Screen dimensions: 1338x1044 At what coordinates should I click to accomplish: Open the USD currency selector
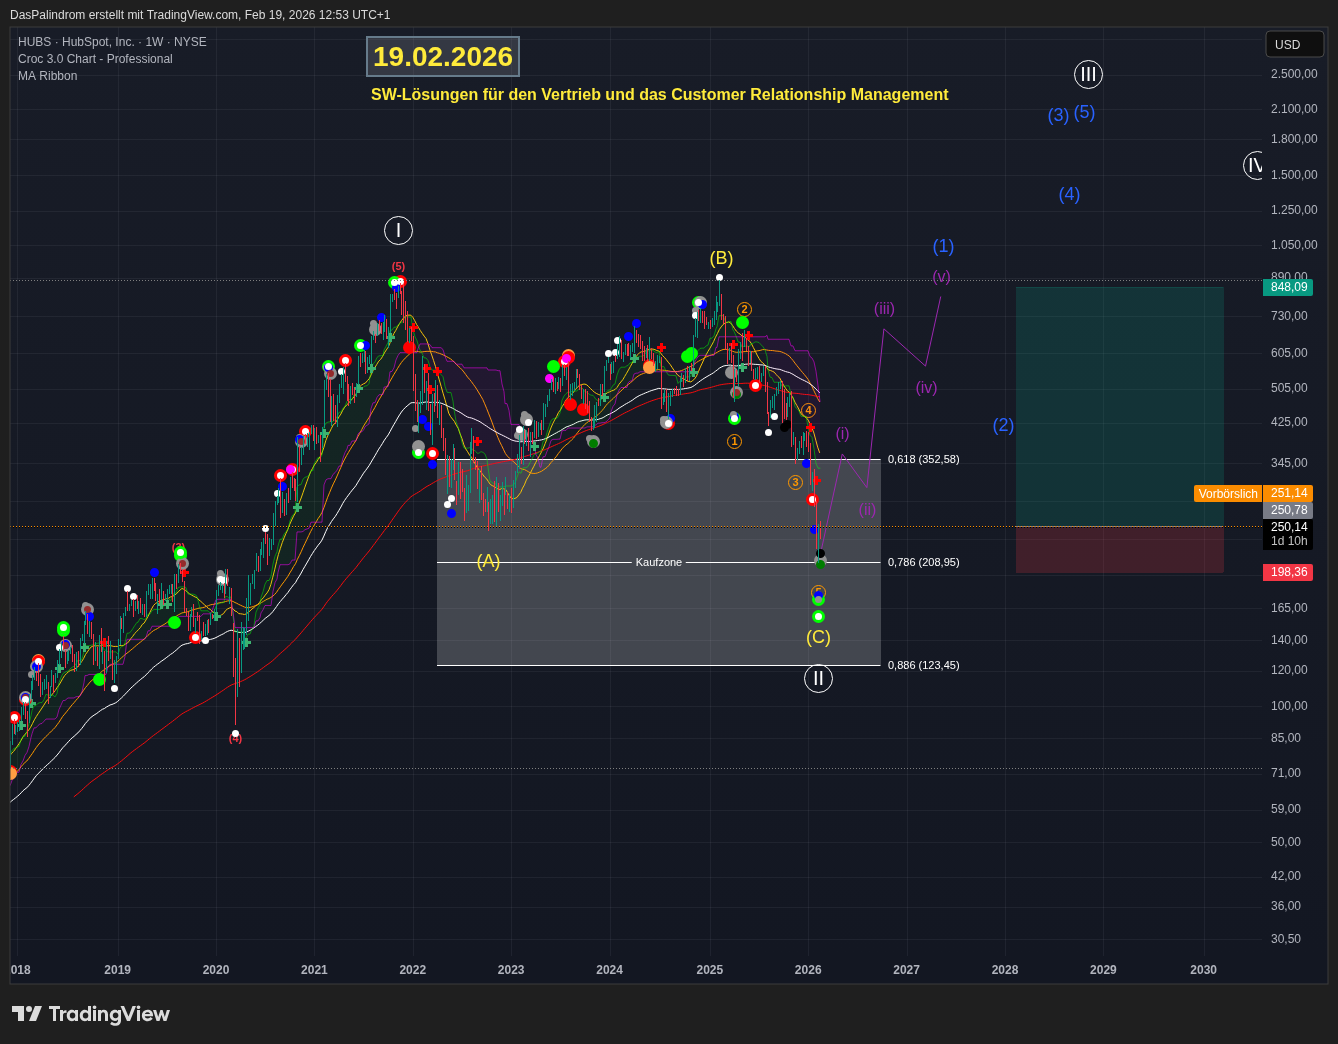click(x=1293, y=44)
